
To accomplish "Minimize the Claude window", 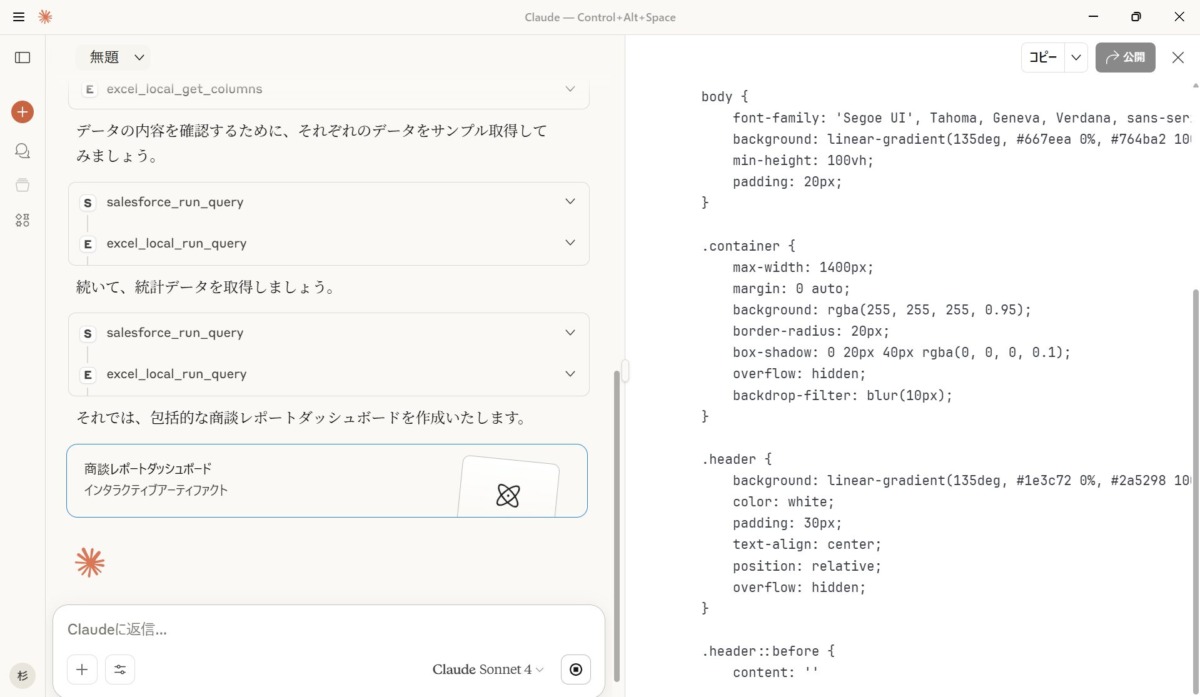I will [1092, 17].
